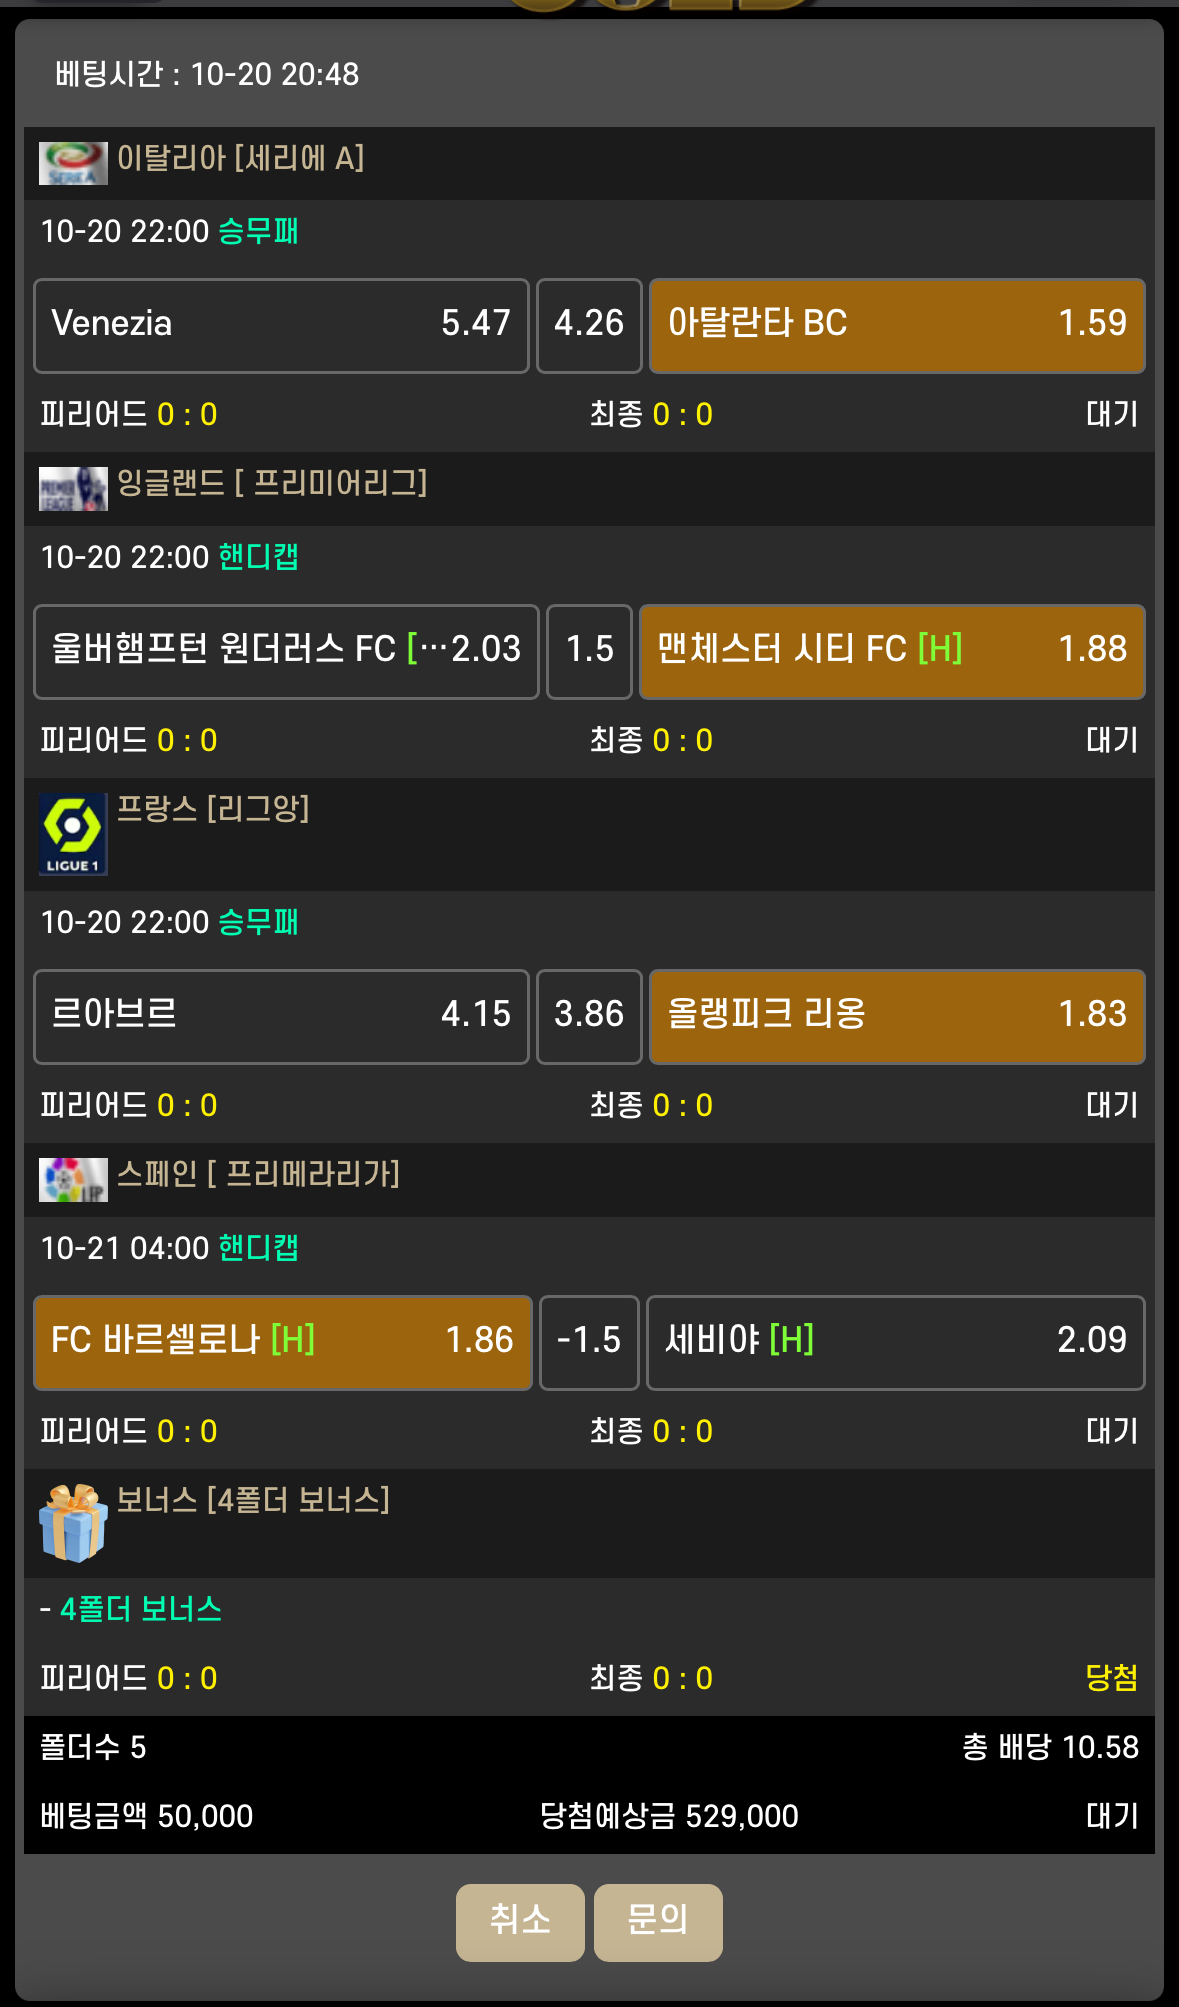Screen dimensions: 1179x2007
Task: Select FC 바르셀로나 handicap 1.86
Action: (x=283, y=1342)
